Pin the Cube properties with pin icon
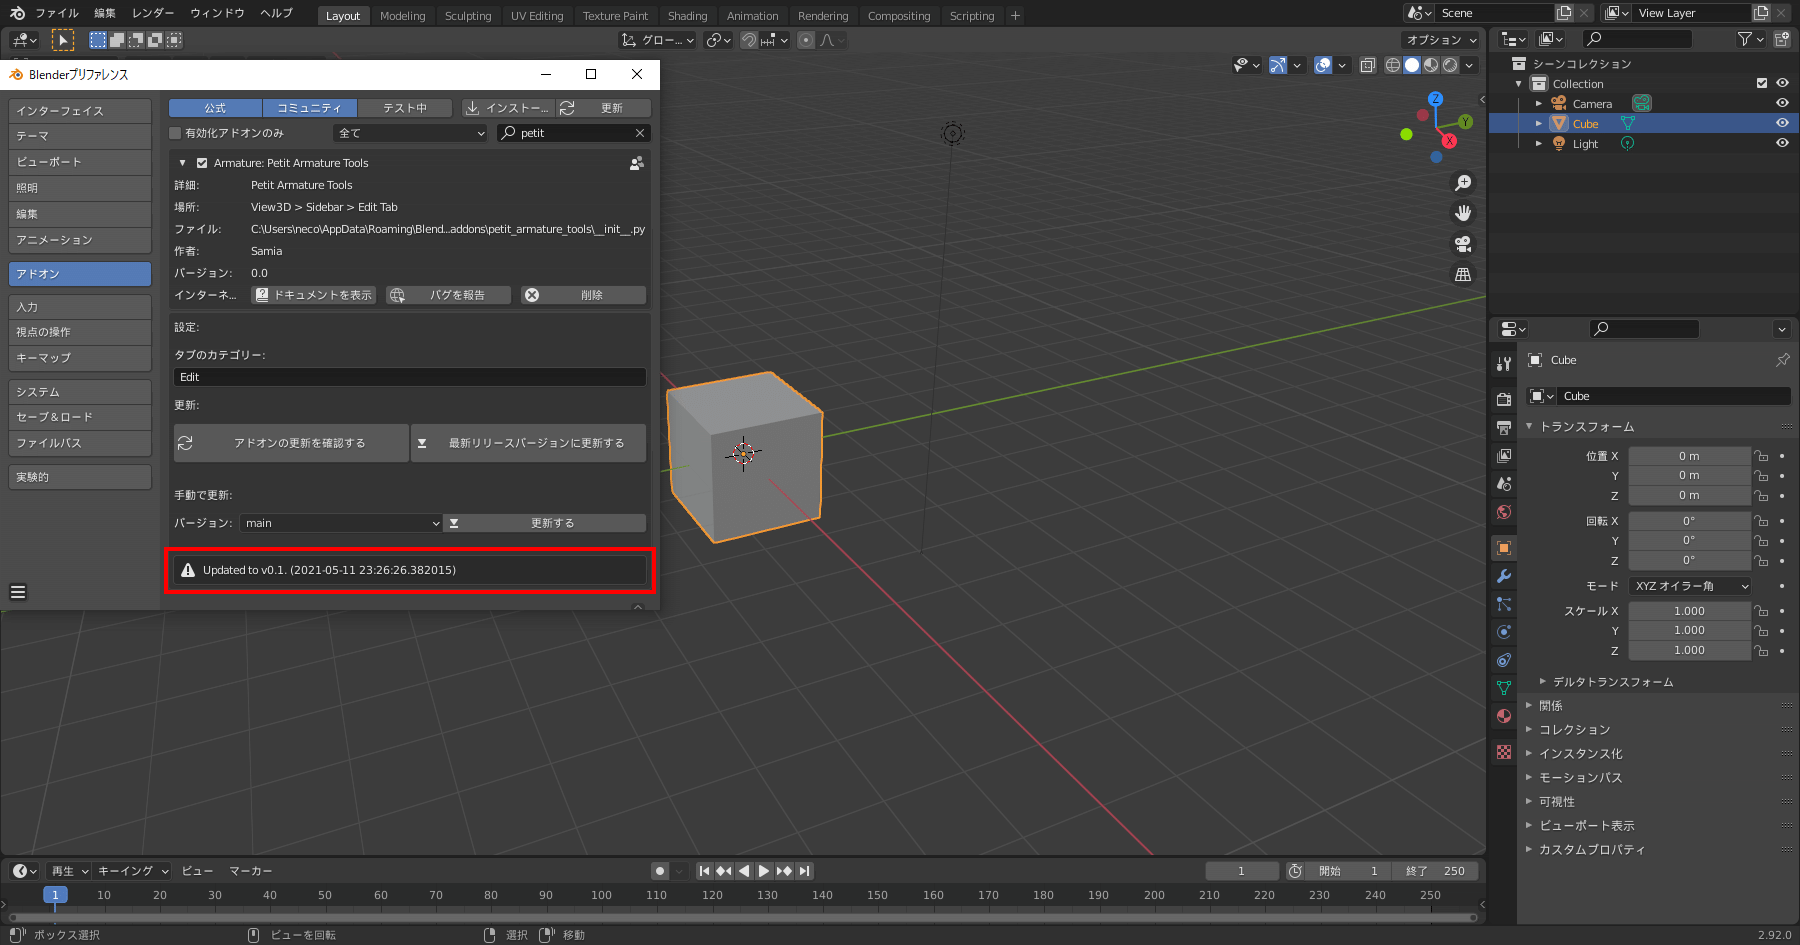The image size is (1800, 945). click(1782, 360)
